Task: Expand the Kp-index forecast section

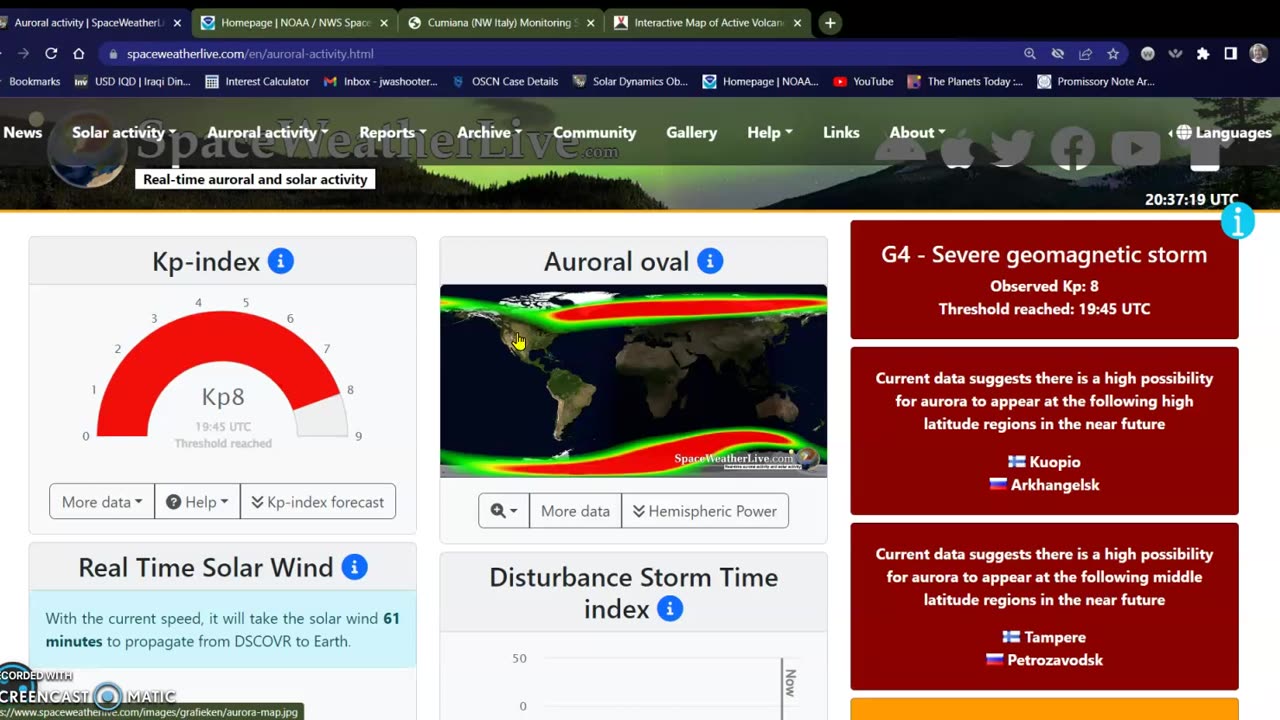Action: [x=318, y=502]
